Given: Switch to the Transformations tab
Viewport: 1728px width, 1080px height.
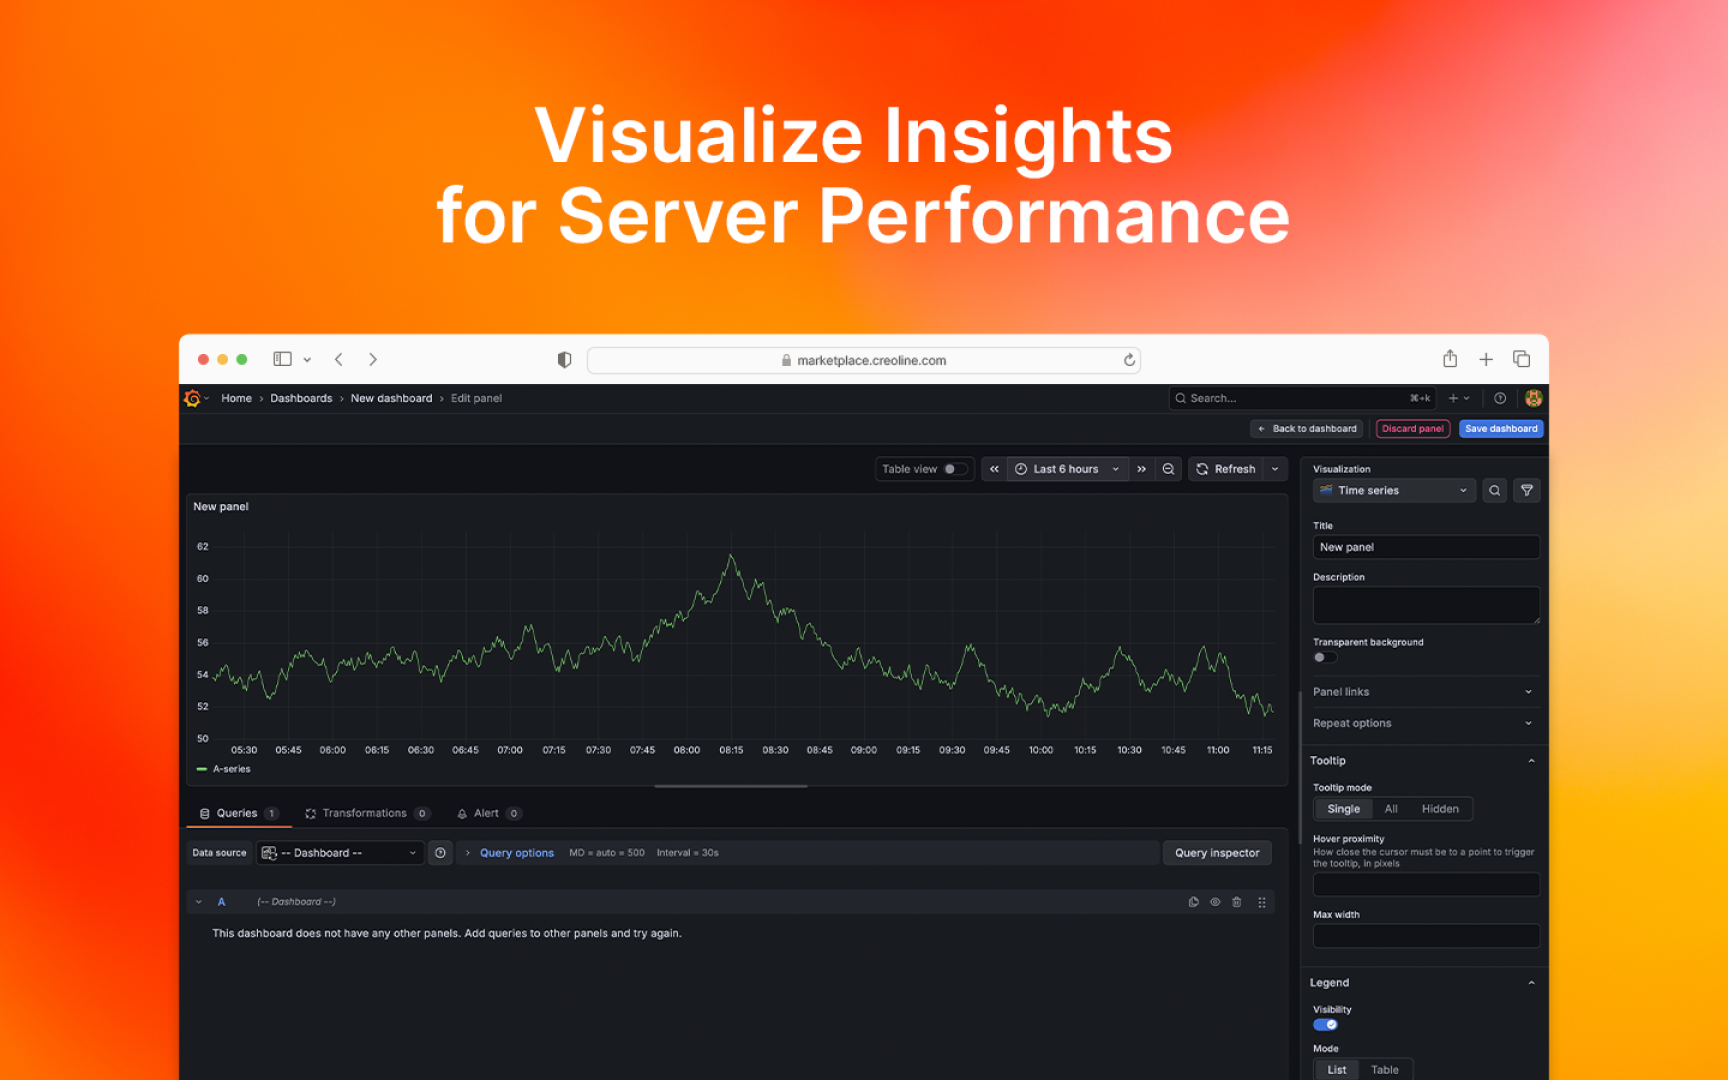Looking at the screenshot, I should pyautogui.click(x=365, y=813).
